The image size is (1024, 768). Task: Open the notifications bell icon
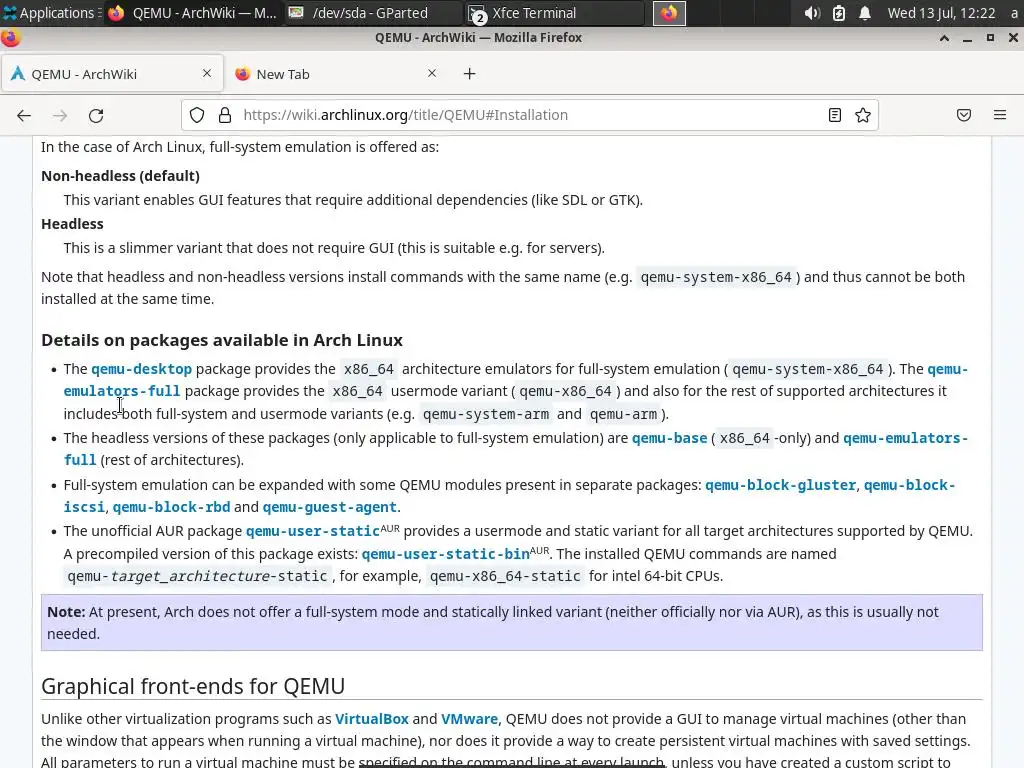point(865,13)
